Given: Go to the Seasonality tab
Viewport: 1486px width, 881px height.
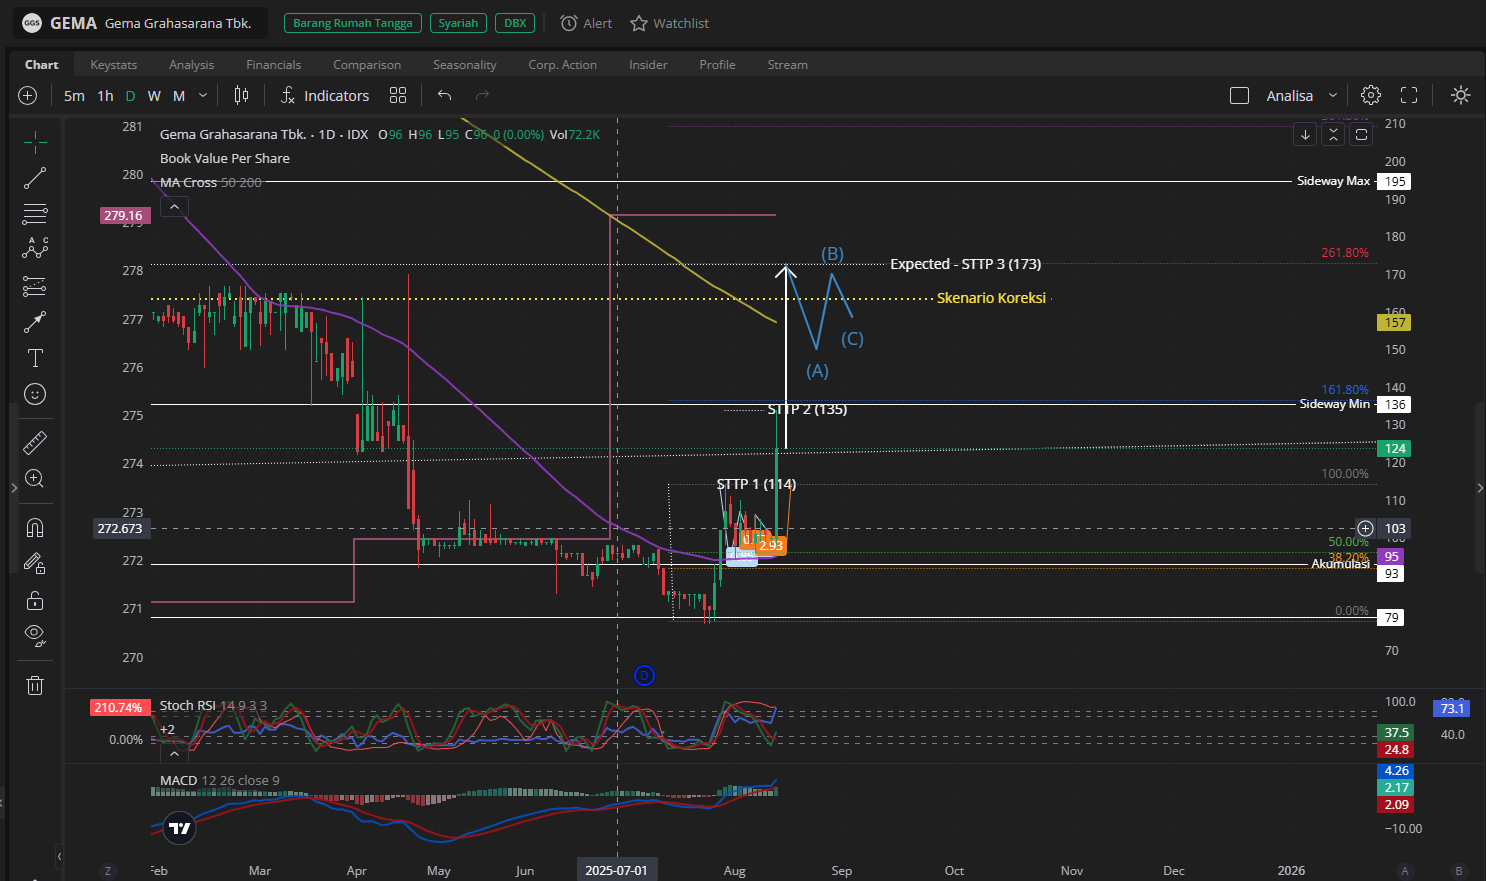Looking at the screenshot, I should click(465, 64).
